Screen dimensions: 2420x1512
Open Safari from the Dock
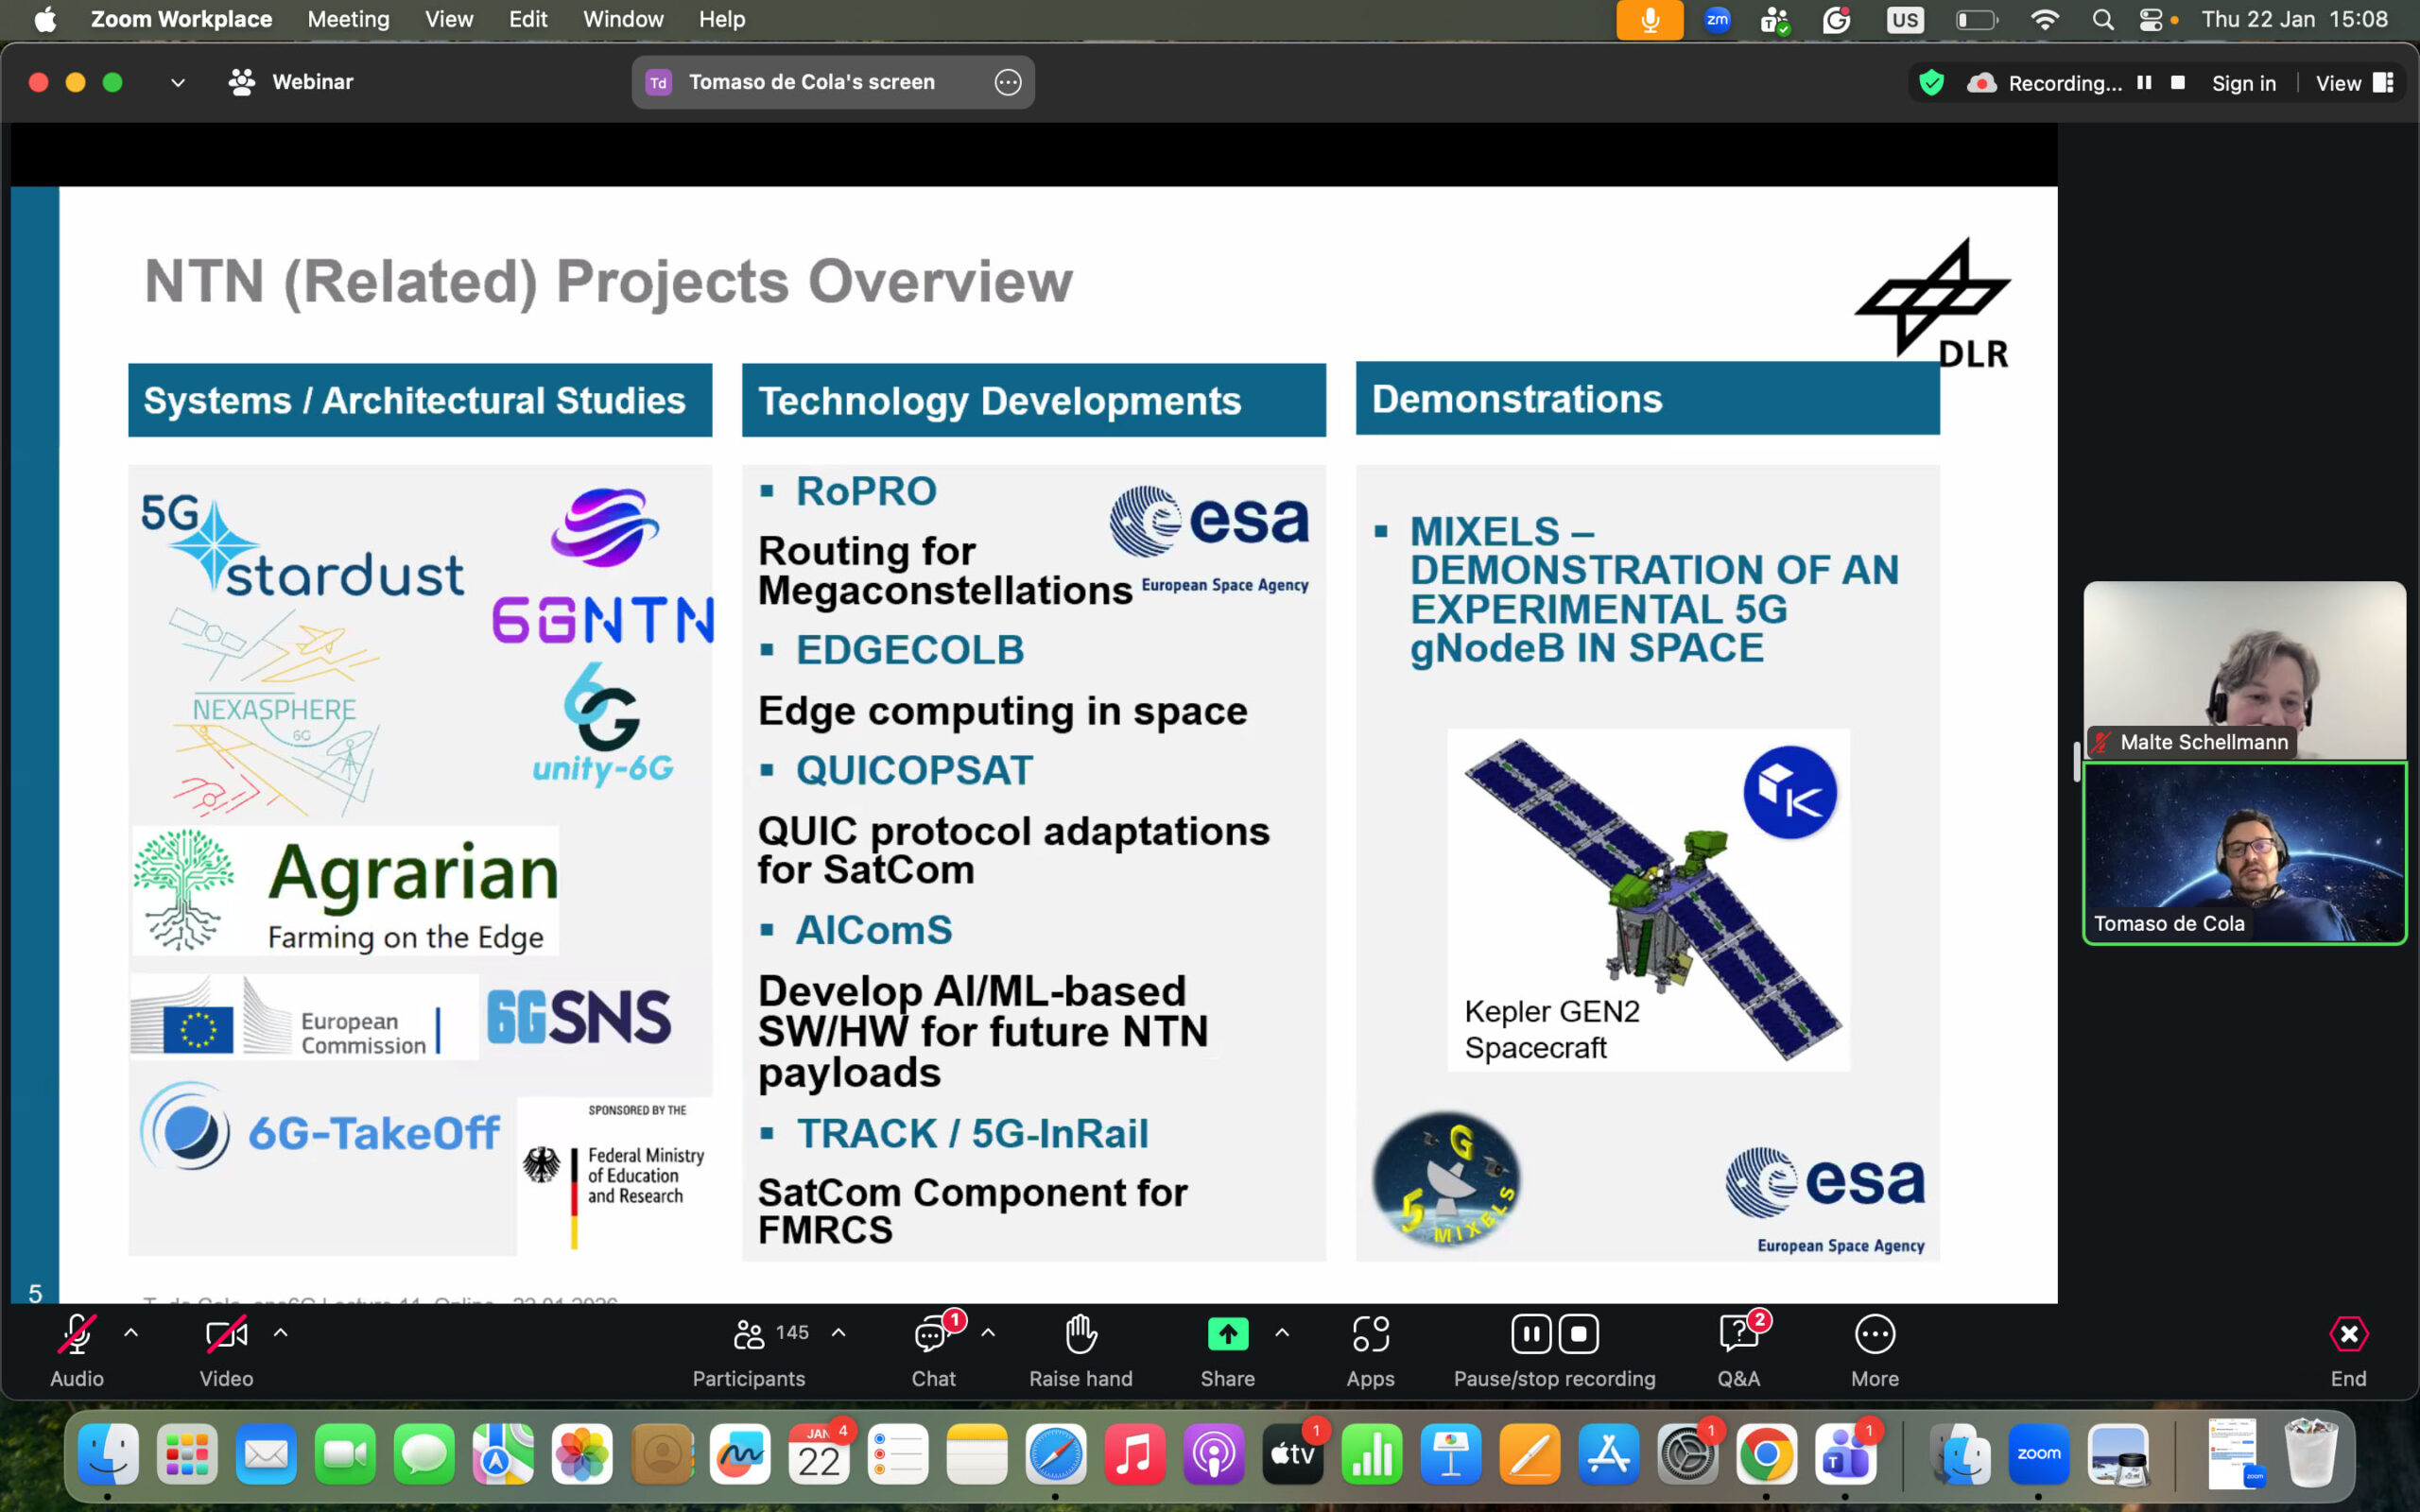pyautogui.click(x=1055, y=1454)
